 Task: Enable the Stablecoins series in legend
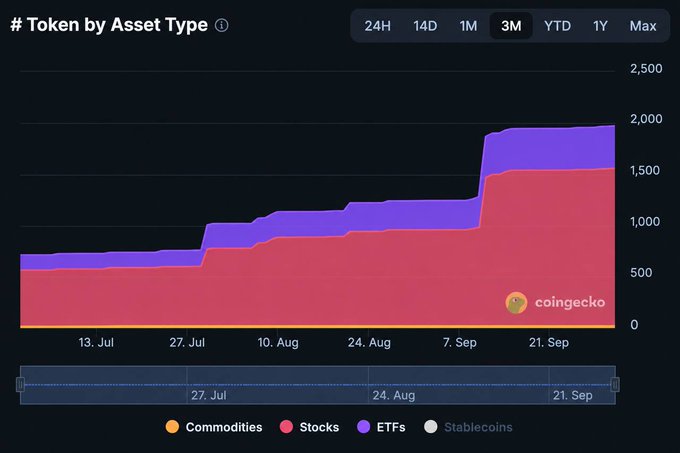click(468, 427)
